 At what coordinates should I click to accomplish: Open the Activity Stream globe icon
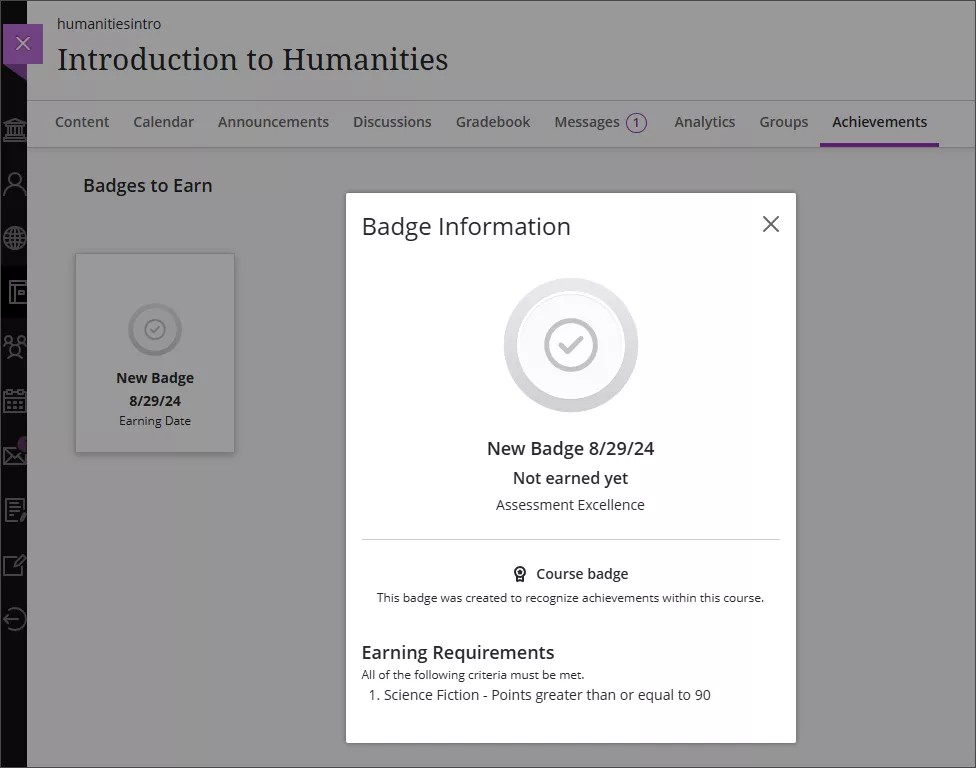click(15, 237)
